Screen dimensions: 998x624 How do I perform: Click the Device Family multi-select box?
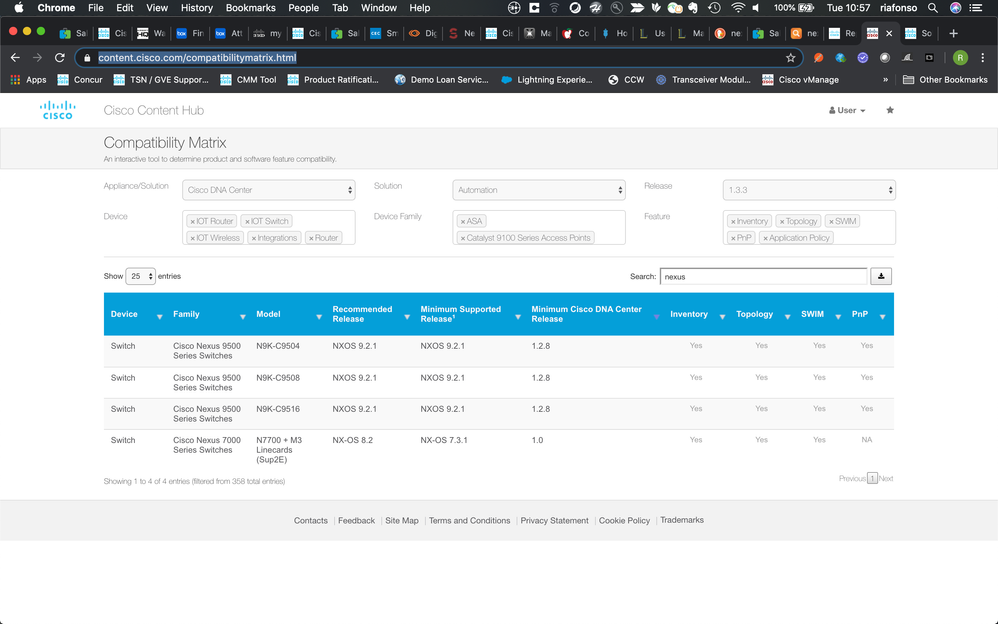point(538,227)
